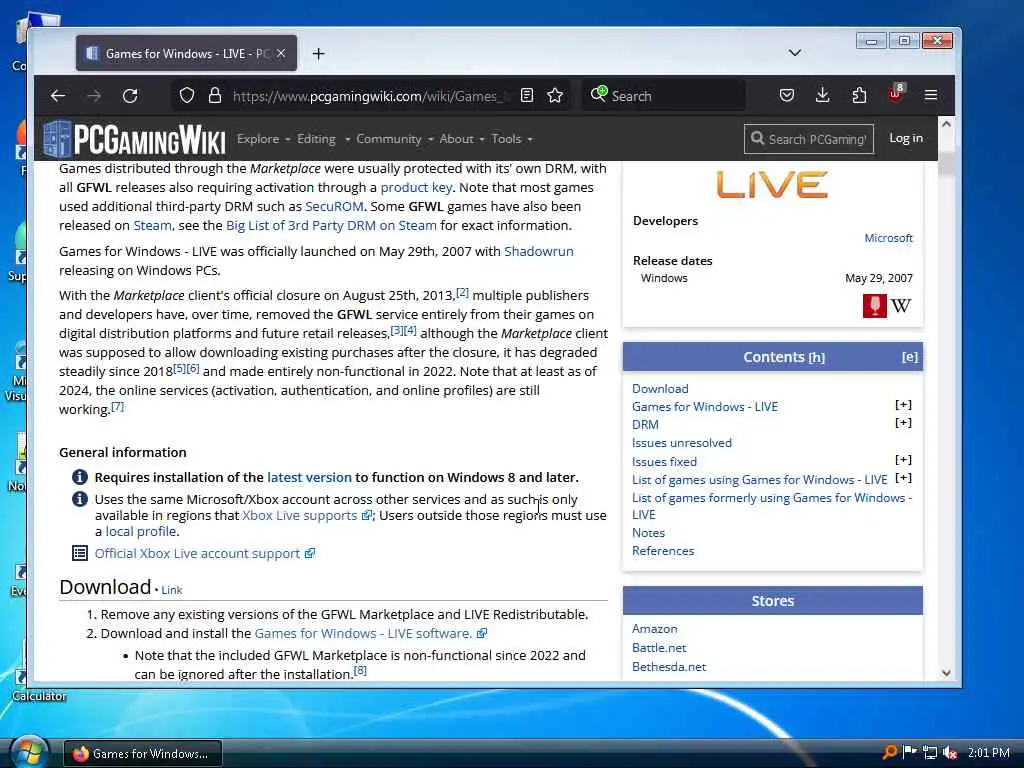Viewport: 1024px width, 768px height.
Task: Open the Explore dropdown menu
Action: click(x=263, y=138)
